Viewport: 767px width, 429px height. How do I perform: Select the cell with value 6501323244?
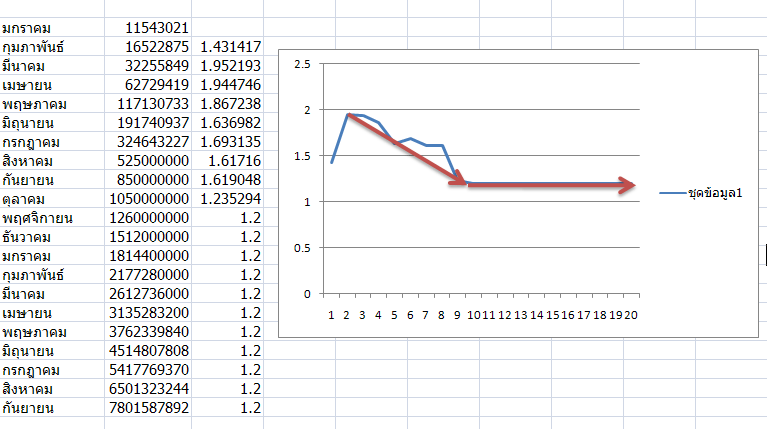pos(148,389)
